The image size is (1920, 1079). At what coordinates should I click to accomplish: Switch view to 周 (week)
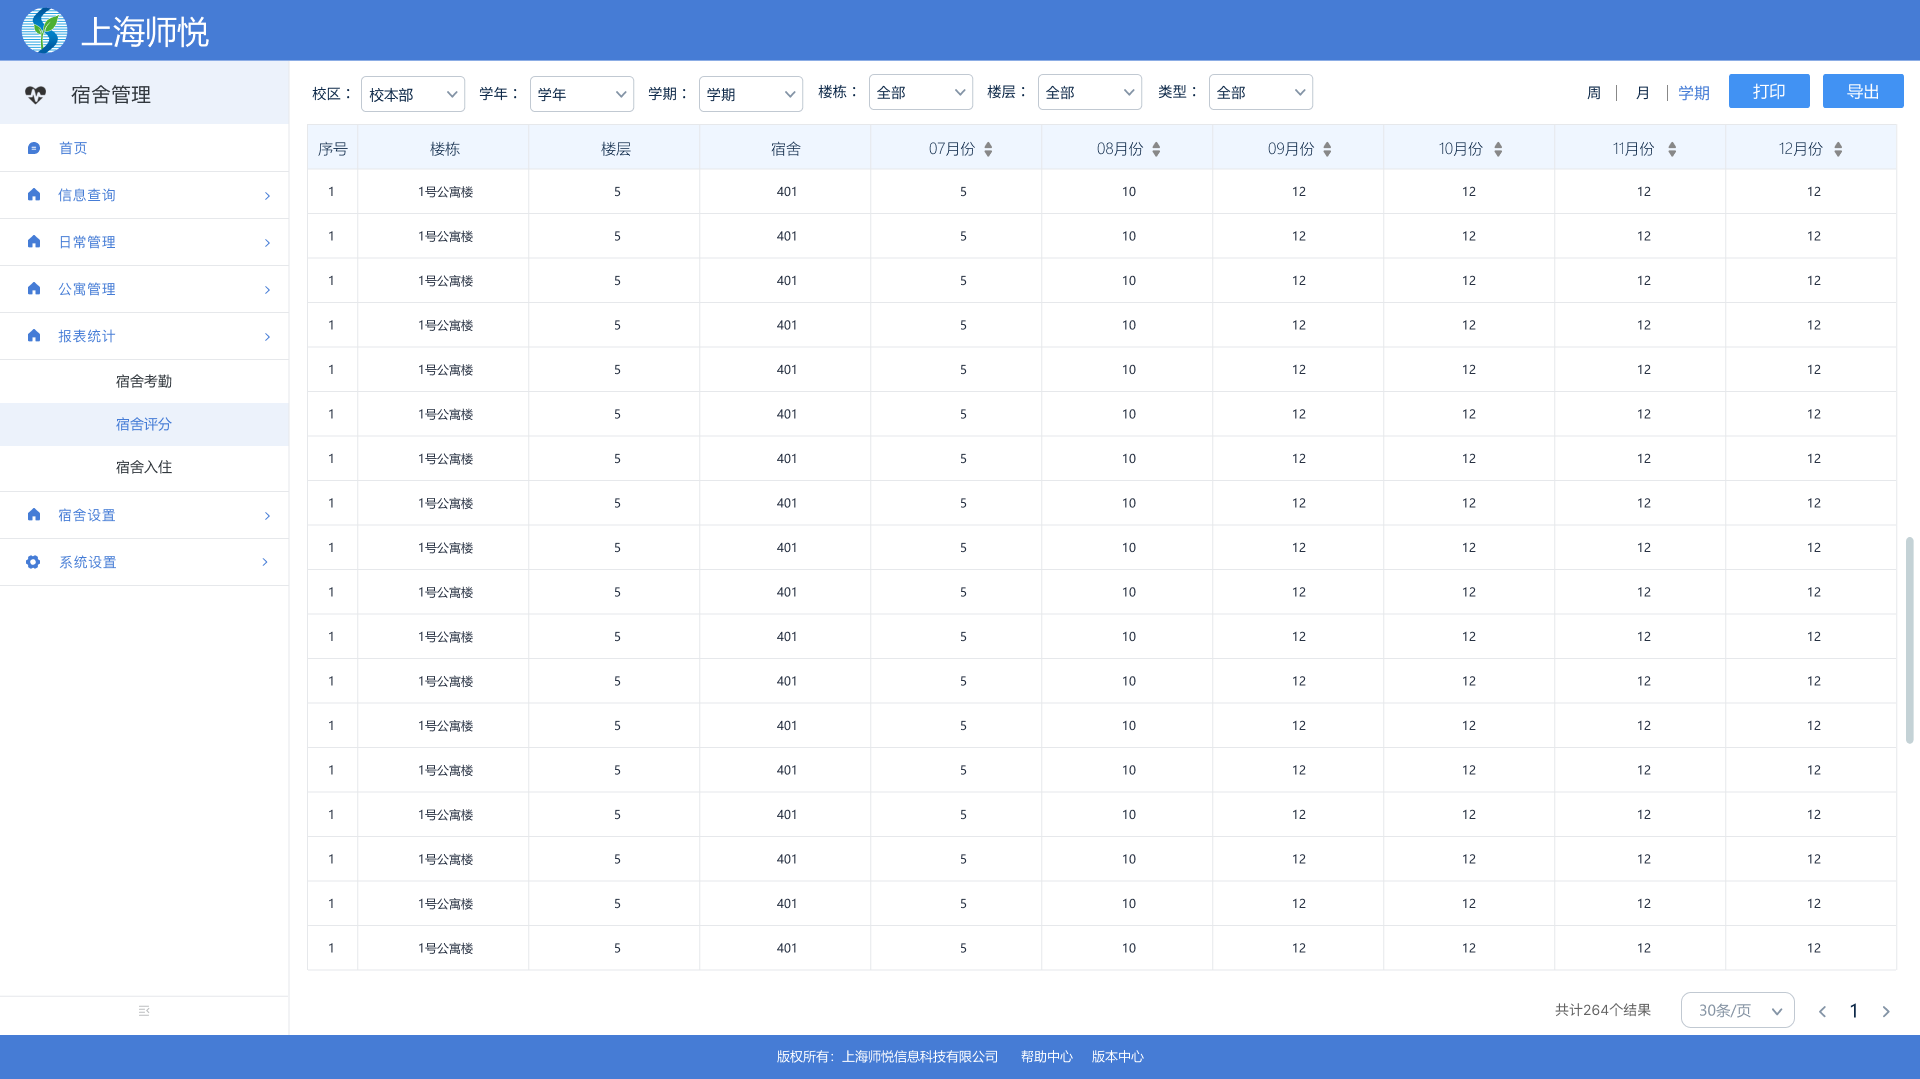[1594, 93]
